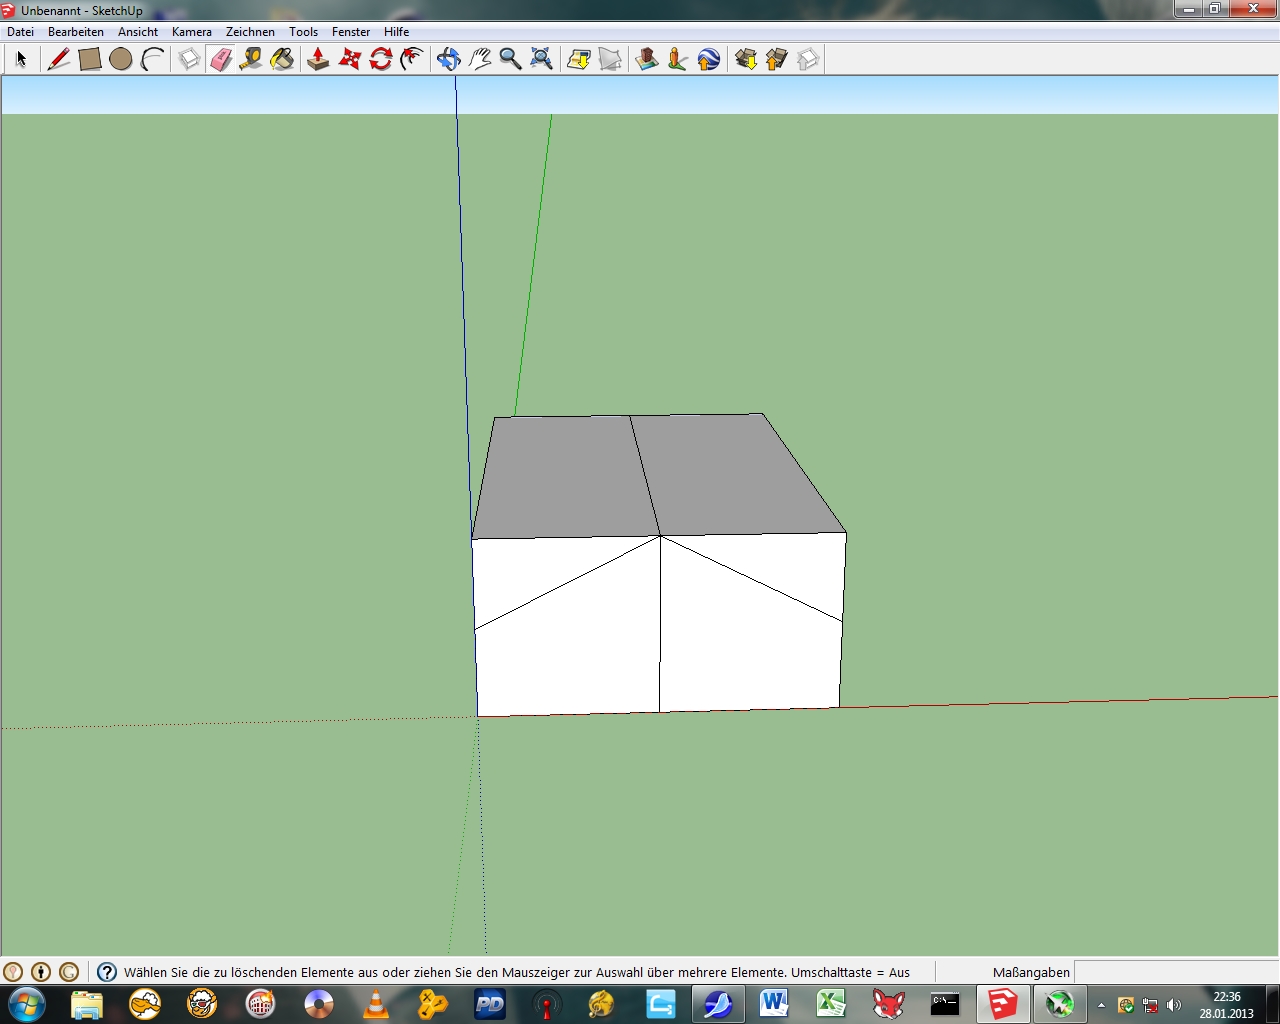The image size is (1280, 1024).
Task: Open the Zeichnen menu
Action: click(x=250, y=32)
